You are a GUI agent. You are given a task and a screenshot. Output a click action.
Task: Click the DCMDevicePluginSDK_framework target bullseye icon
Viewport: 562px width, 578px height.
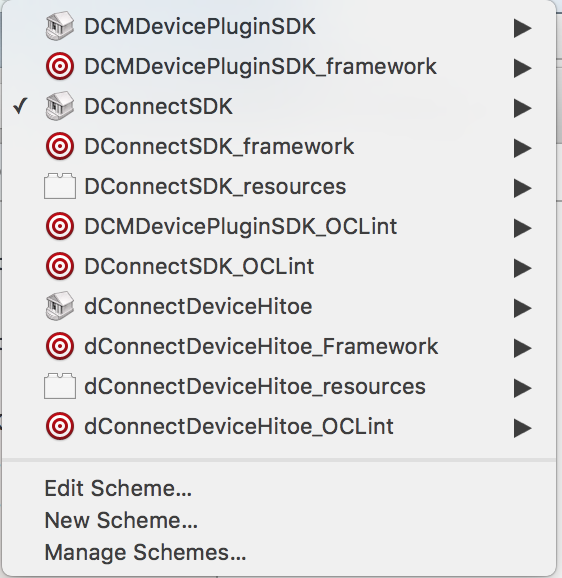click(60, 66)
